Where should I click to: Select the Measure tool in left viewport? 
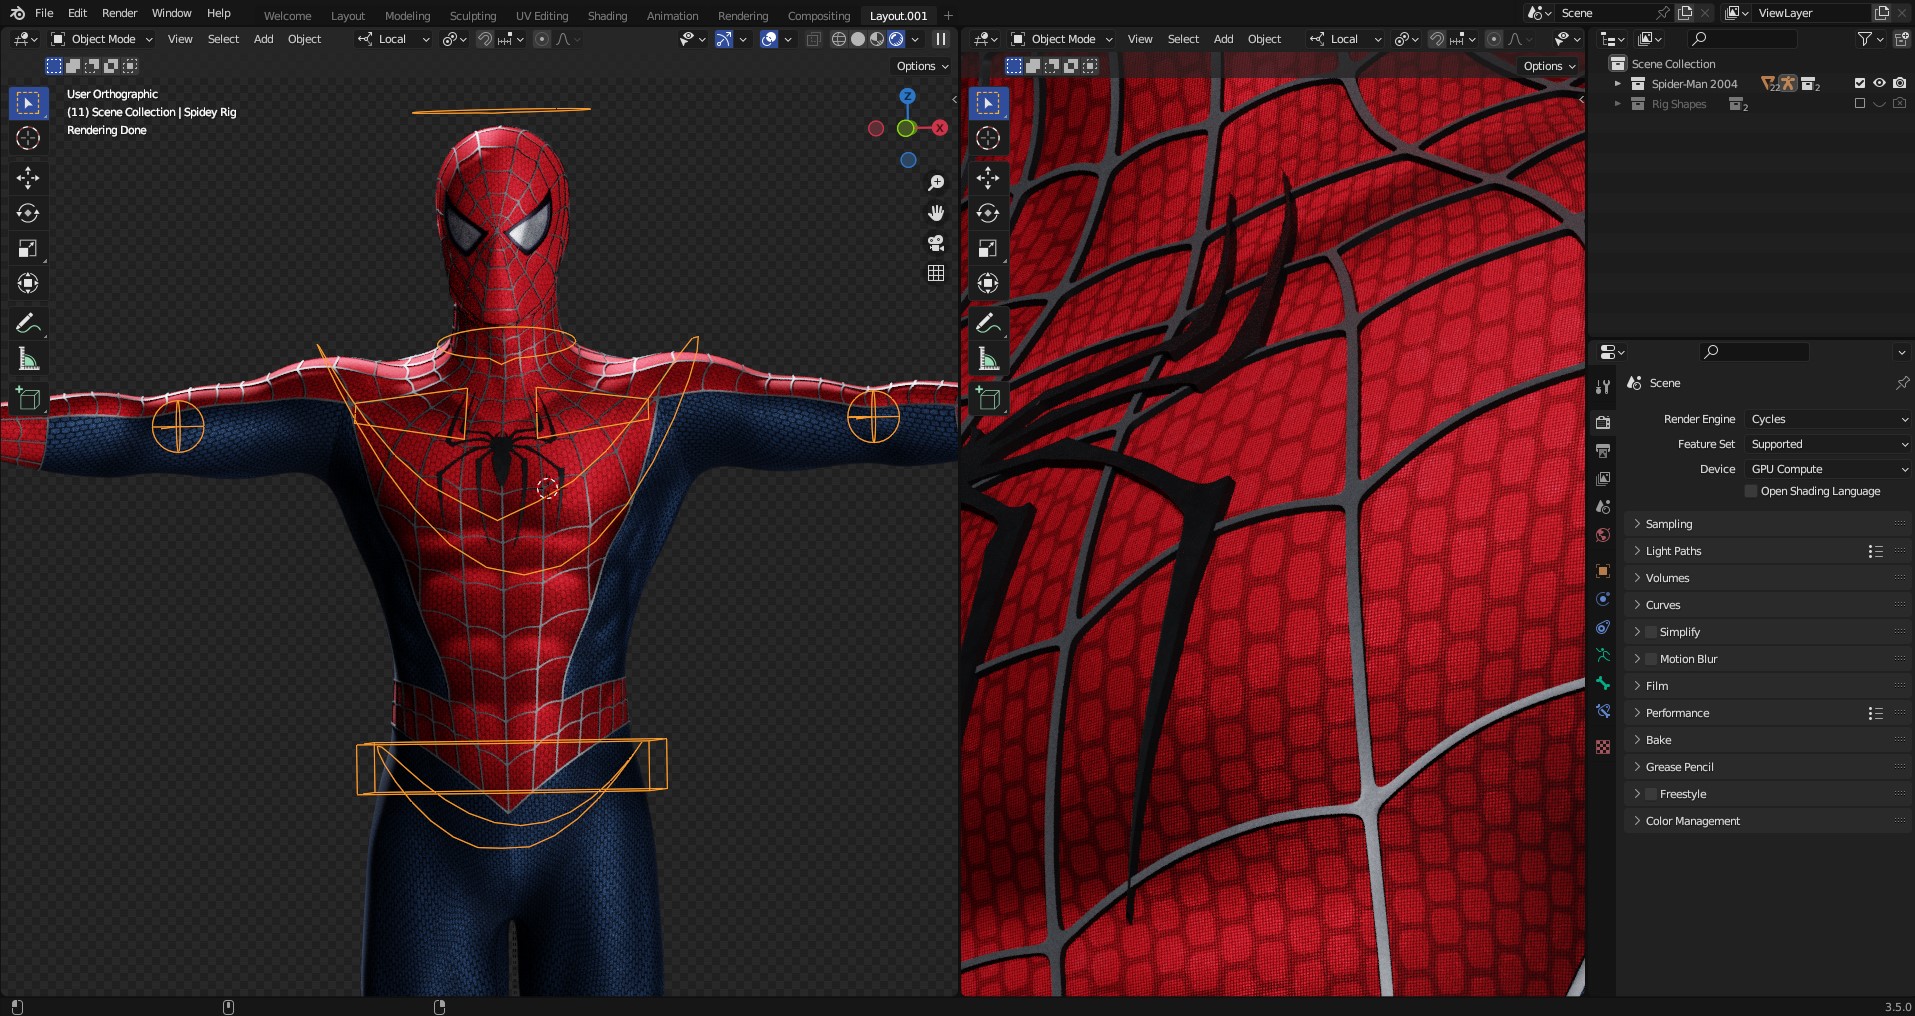point(28,359)
